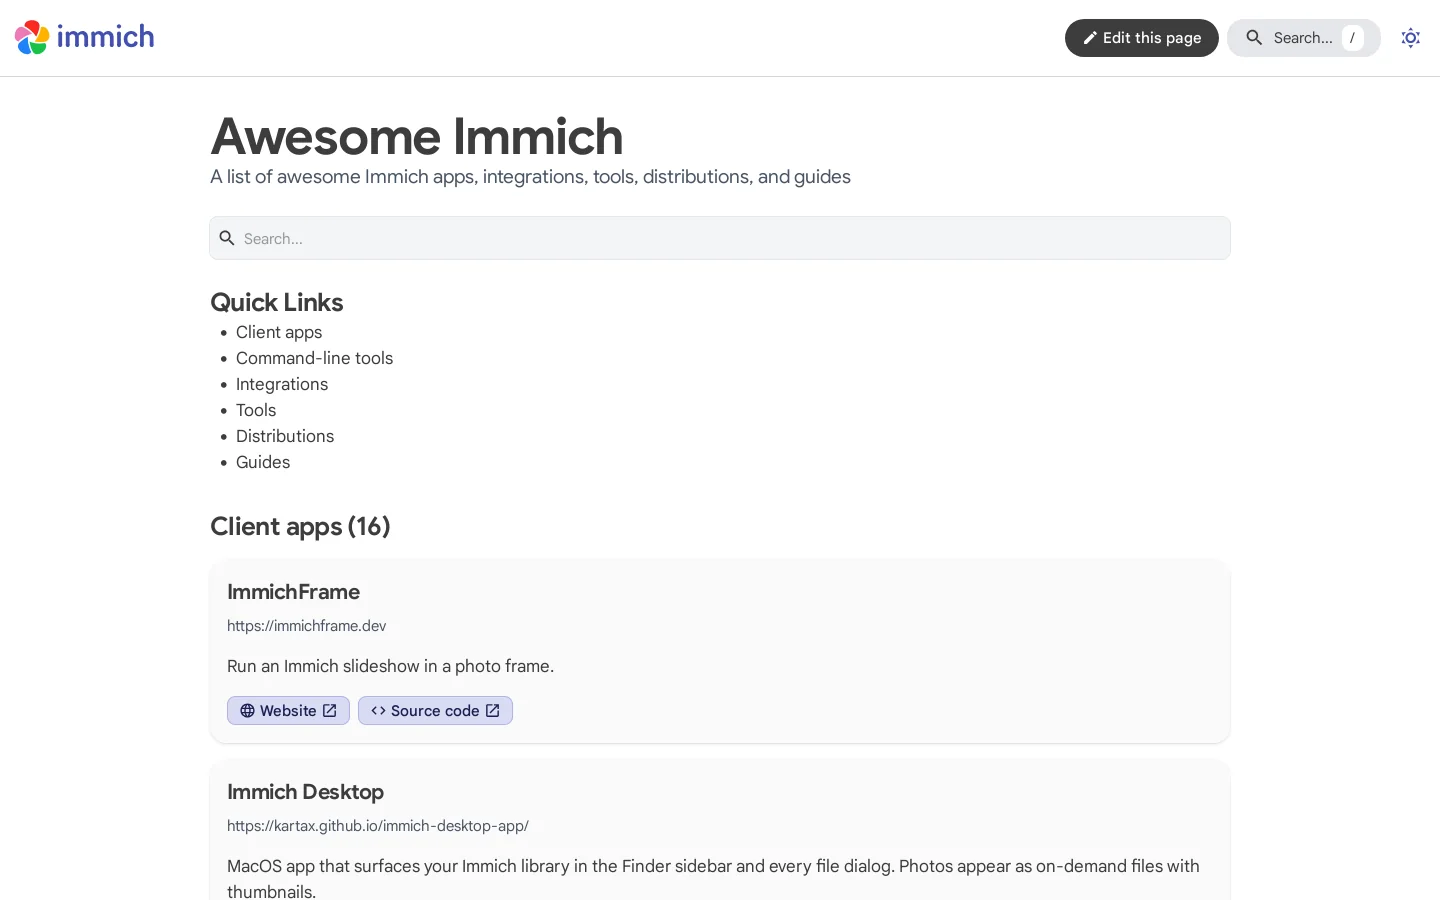Jump to Distributions quick link
This screenshot has height=900, width=1440.
click(285, 436)
